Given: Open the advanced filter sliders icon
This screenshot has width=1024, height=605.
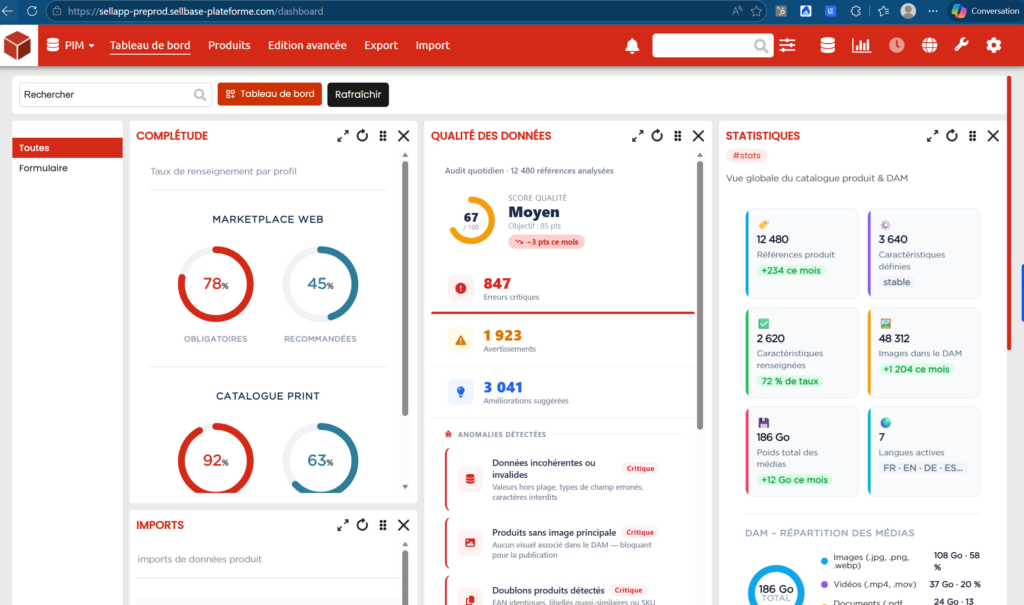Looking at the screenshot, I should point(788,46).
